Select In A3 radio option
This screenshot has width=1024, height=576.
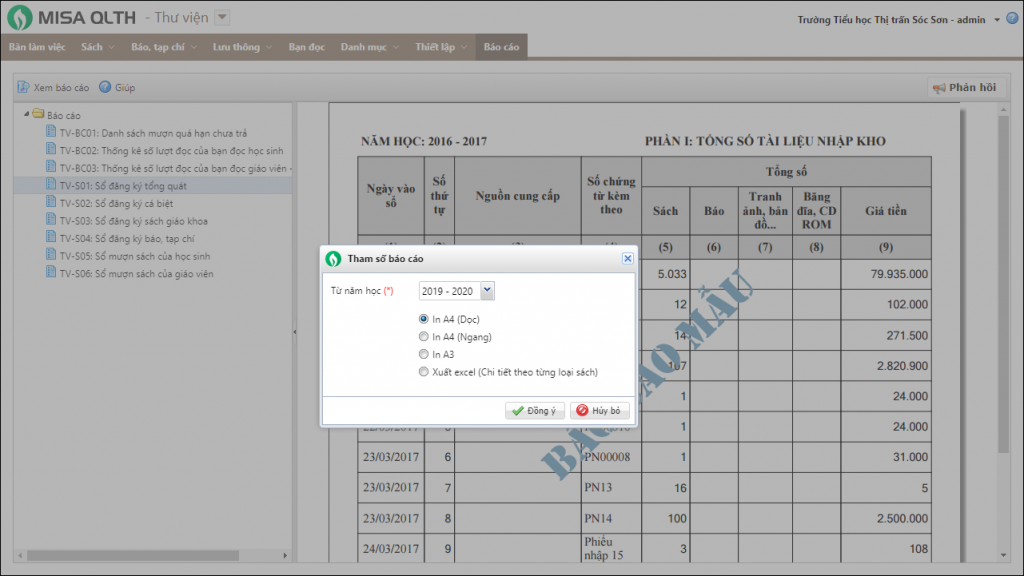[x=424, y=354]
